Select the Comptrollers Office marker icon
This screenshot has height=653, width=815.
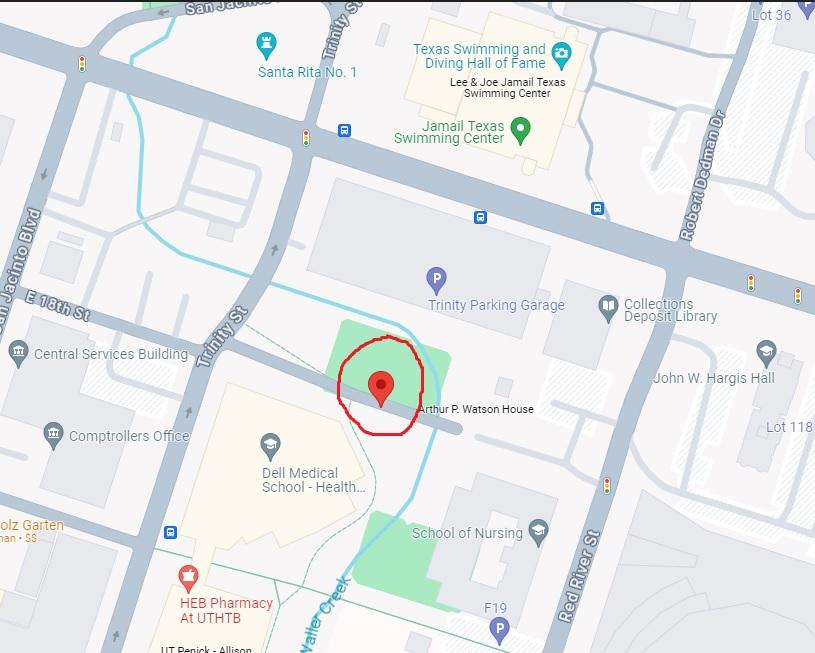pos(54,436)
